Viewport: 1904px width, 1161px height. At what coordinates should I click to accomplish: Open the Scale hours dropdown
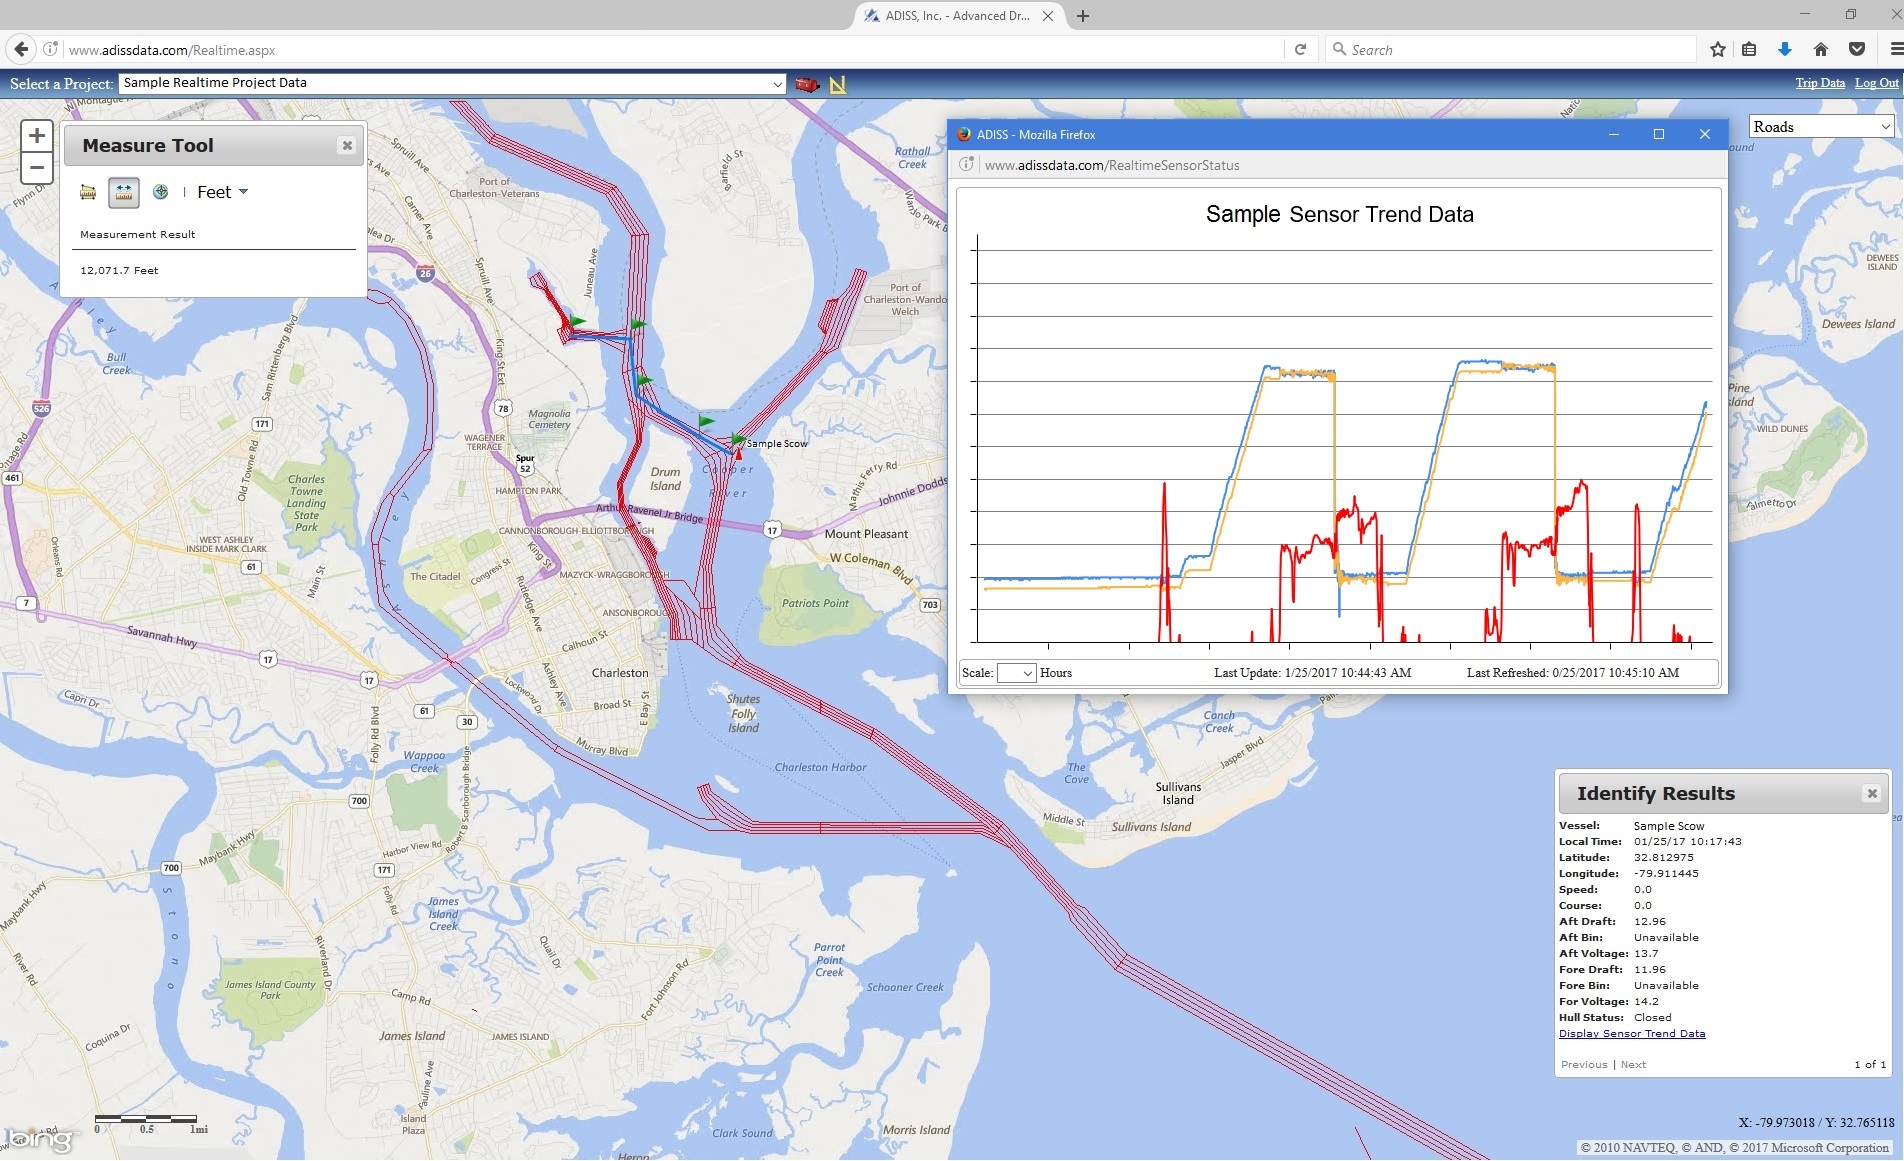pos(1016,673)
